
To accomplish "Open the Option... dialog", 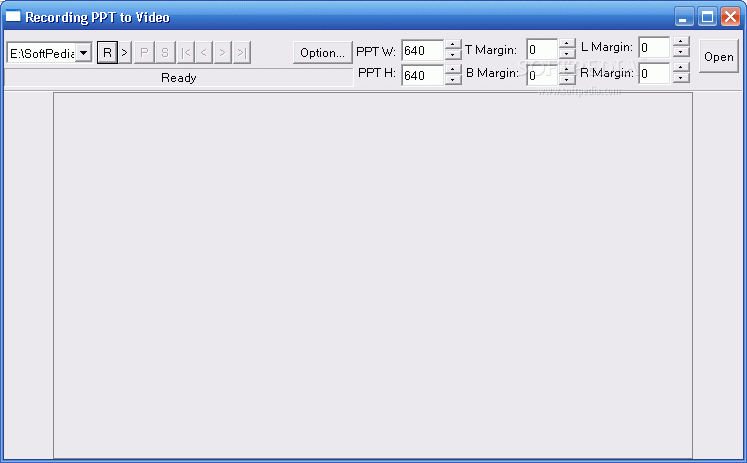I will pos(323,52).
